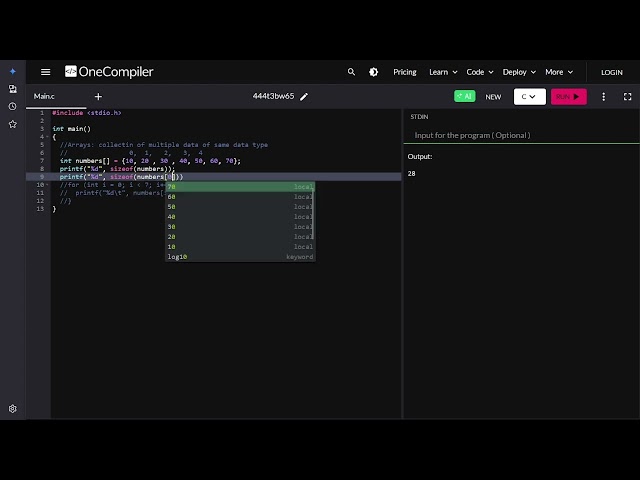Click the OneCompiler logo
Viewport: 640px width, 480px height.
109,72
